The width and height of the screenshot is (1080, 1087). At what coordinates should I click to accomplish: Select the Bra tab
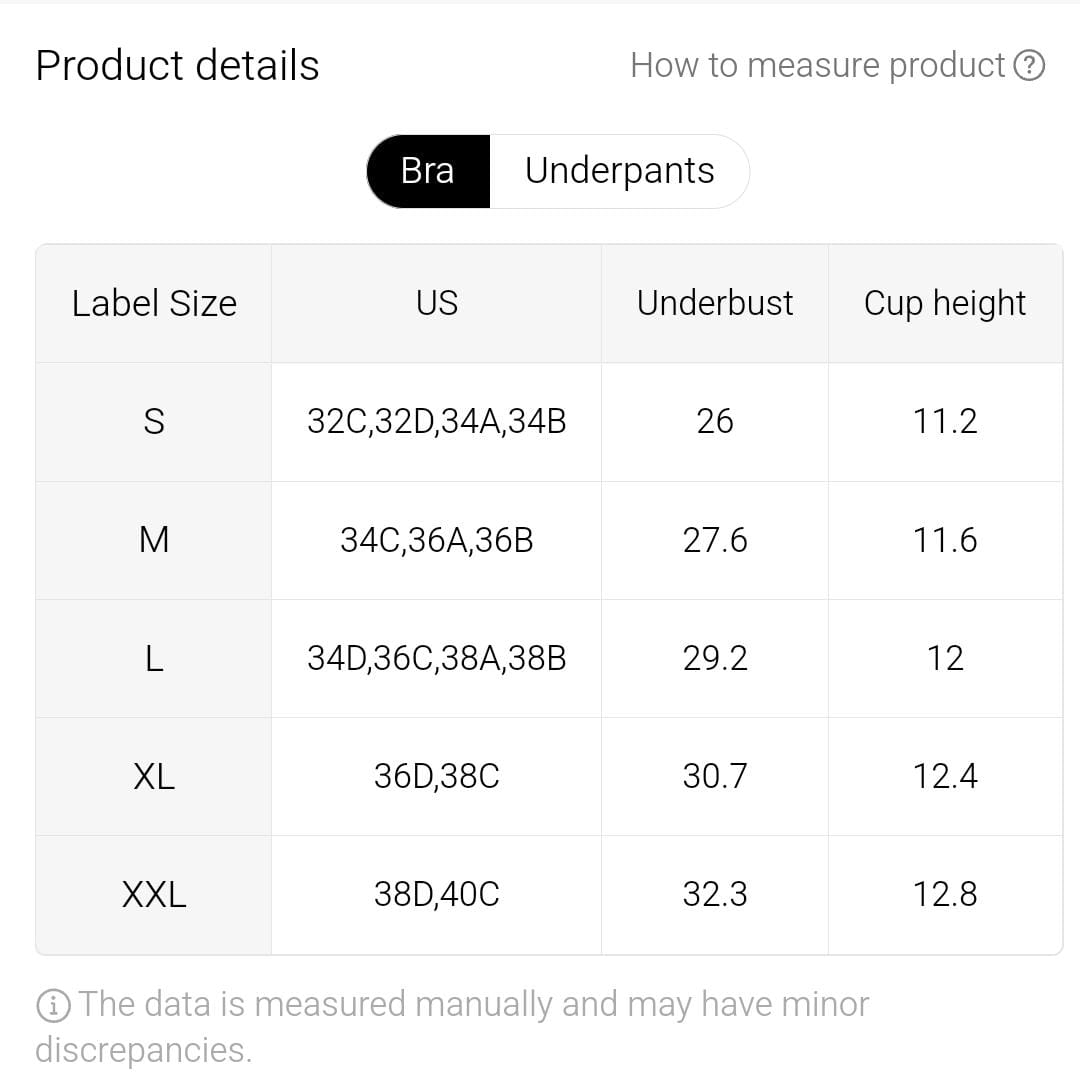pyautogui.click(x=428, y=171)
